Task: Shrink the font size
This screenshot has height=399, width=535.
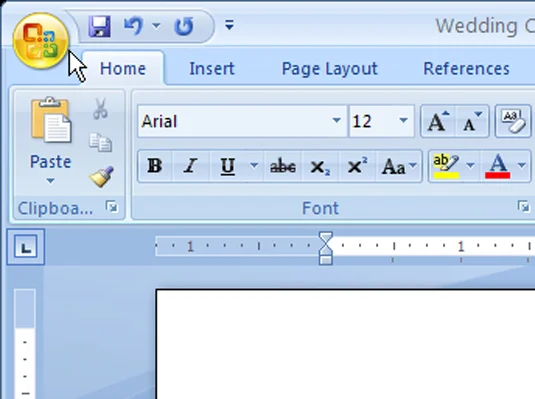Action: [472, 121]
